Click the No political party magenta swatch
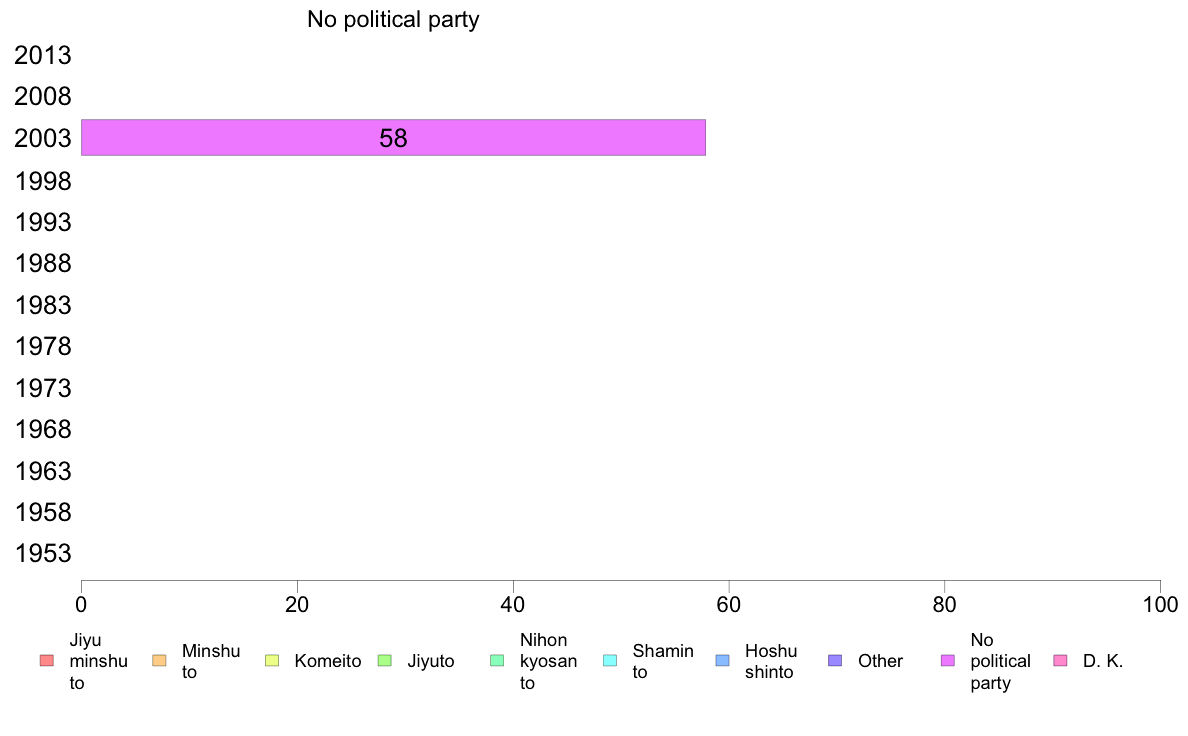 948,661
